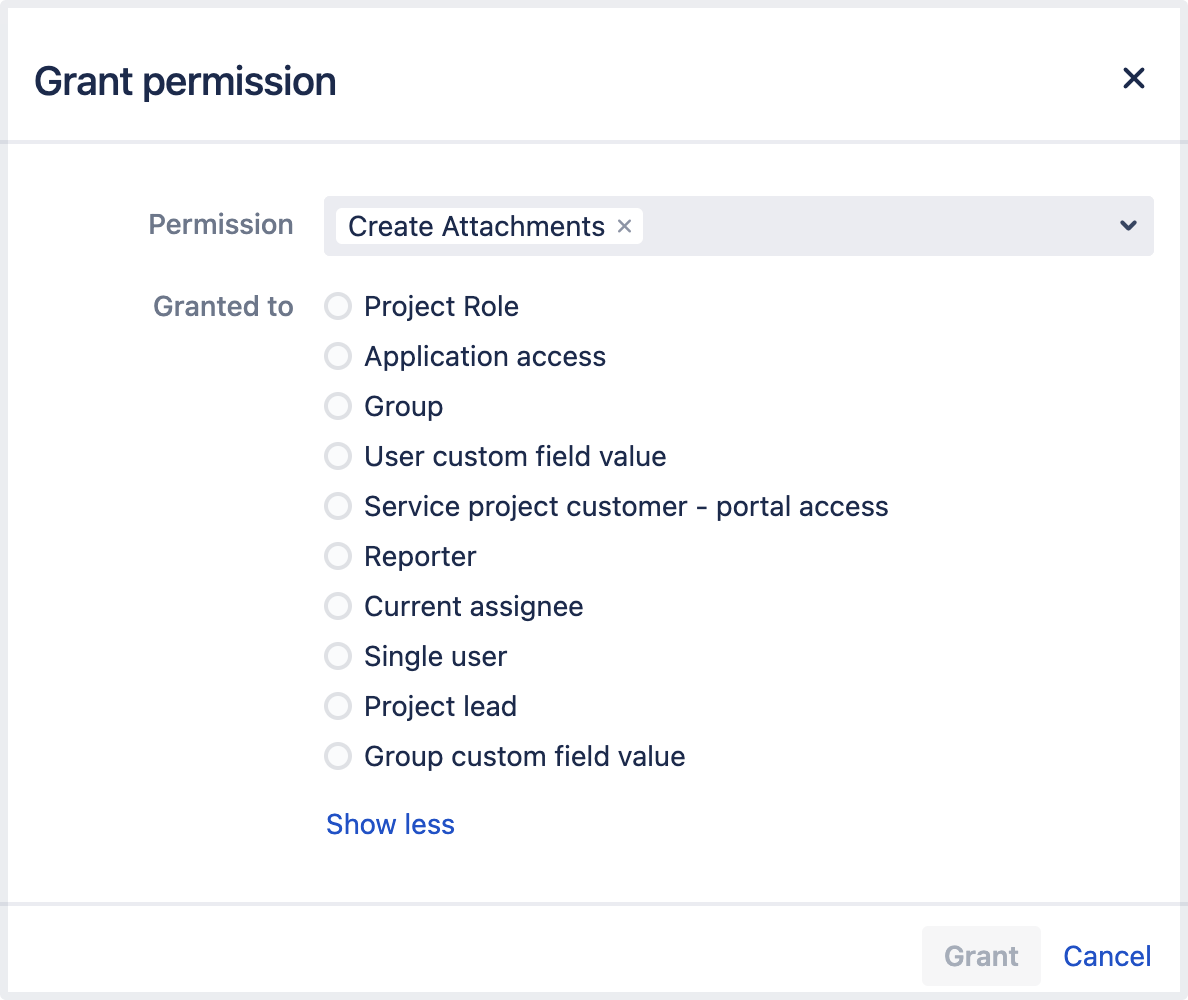1188x1000 pixels.
Task: Pick User custom field value option
Action: point(338,456)
